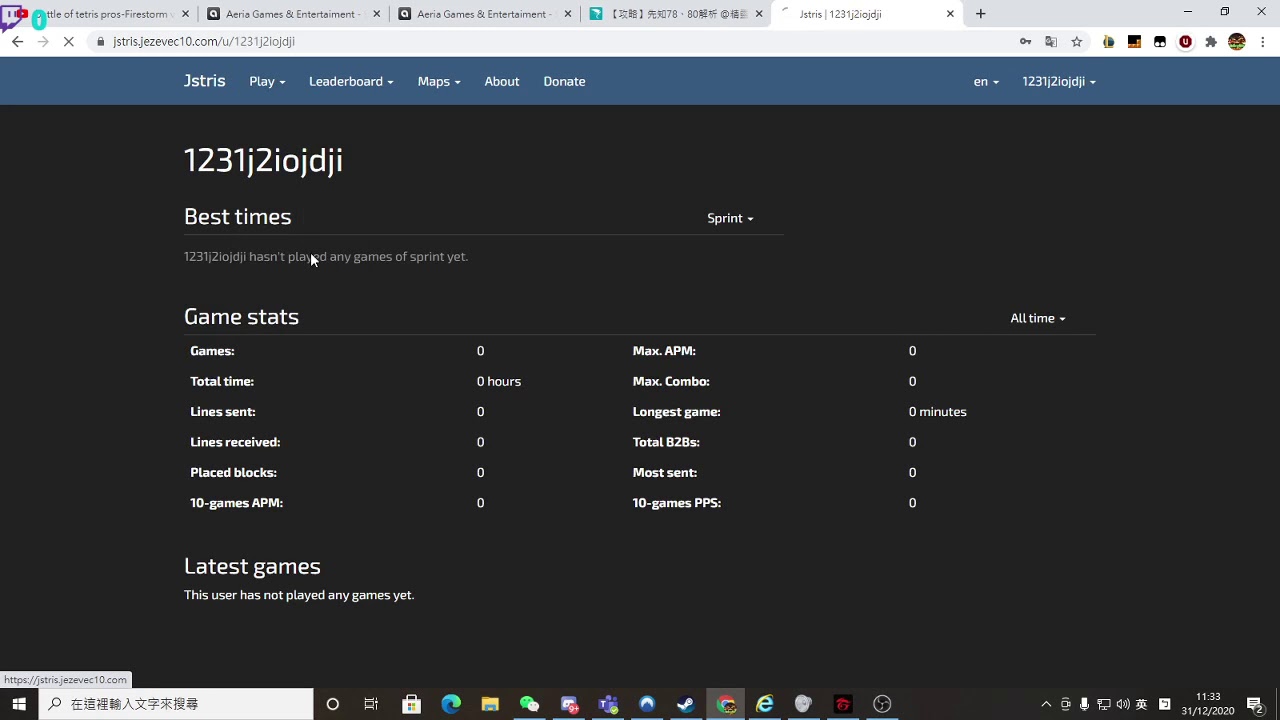Bookmark this page with the star icon

pos(1077,41)
